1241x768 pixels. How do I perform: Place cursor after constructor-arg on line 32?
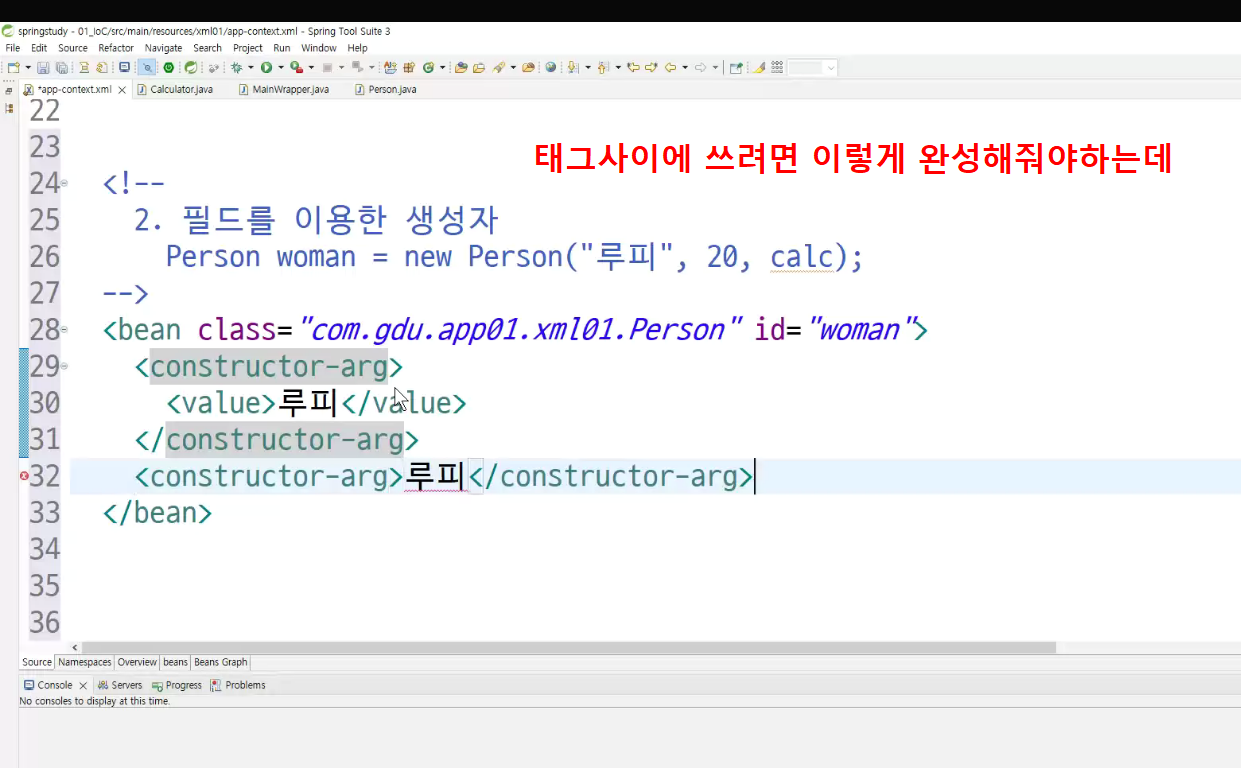pyautogui.click(x=755, y=476)
